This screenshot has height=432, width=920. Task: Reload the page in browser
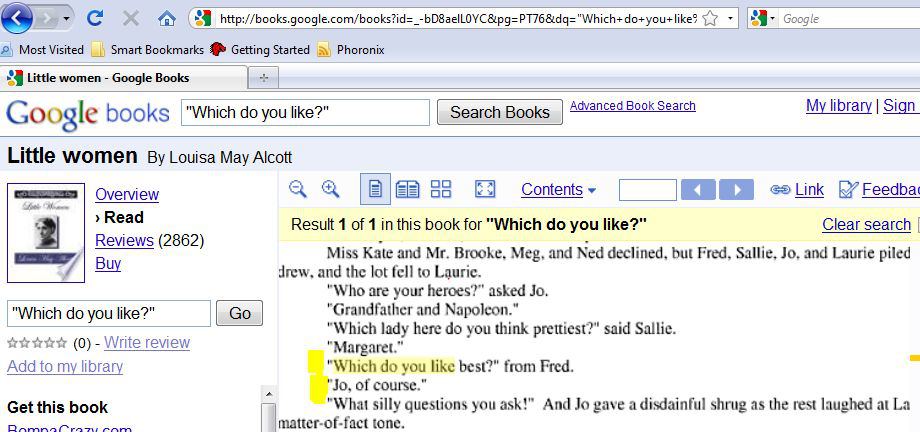[x=95, y=18]
